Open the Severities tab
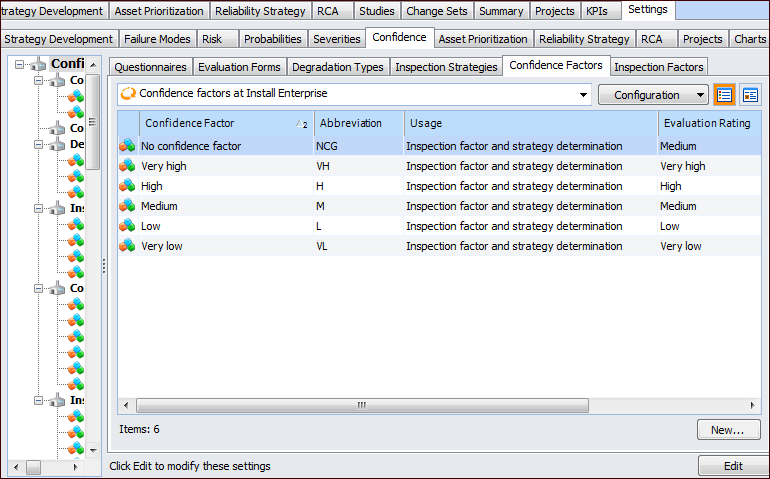This screenshot has width=770, height=479. tap(336, 39)
